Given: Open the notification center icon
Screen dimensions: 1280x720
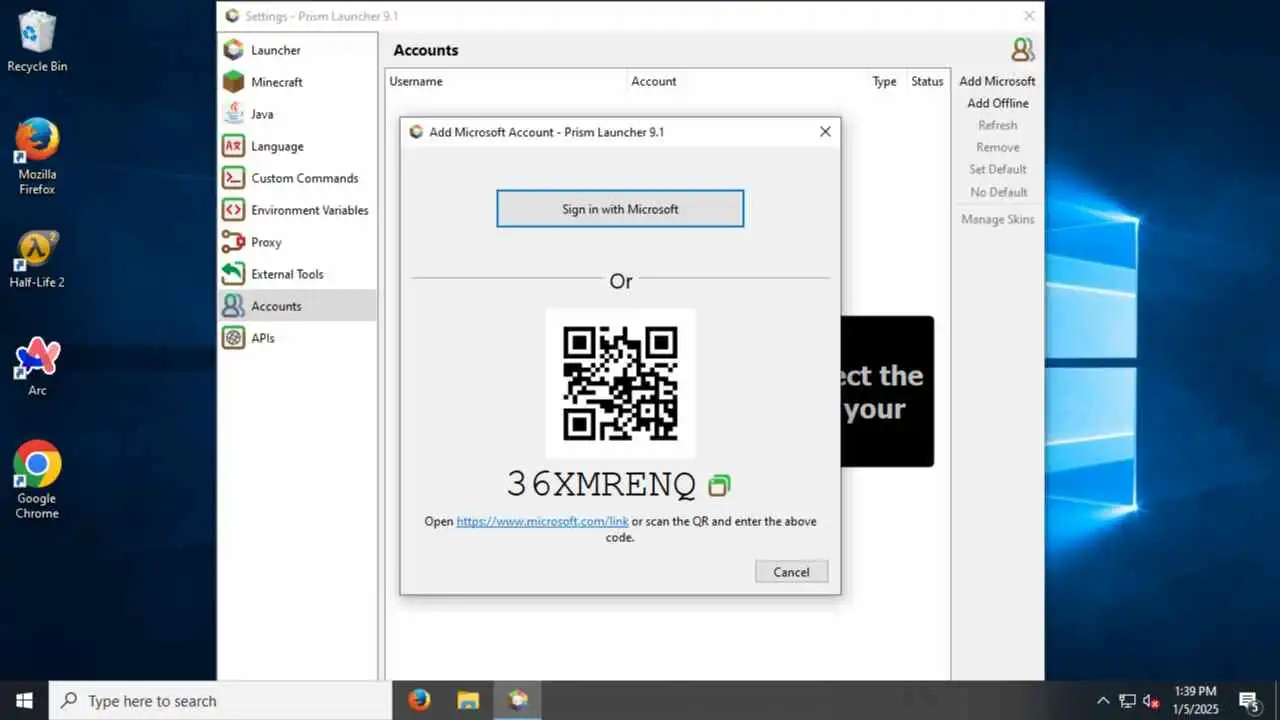Looking at the screenshot, I should (x=1249, y=700).
